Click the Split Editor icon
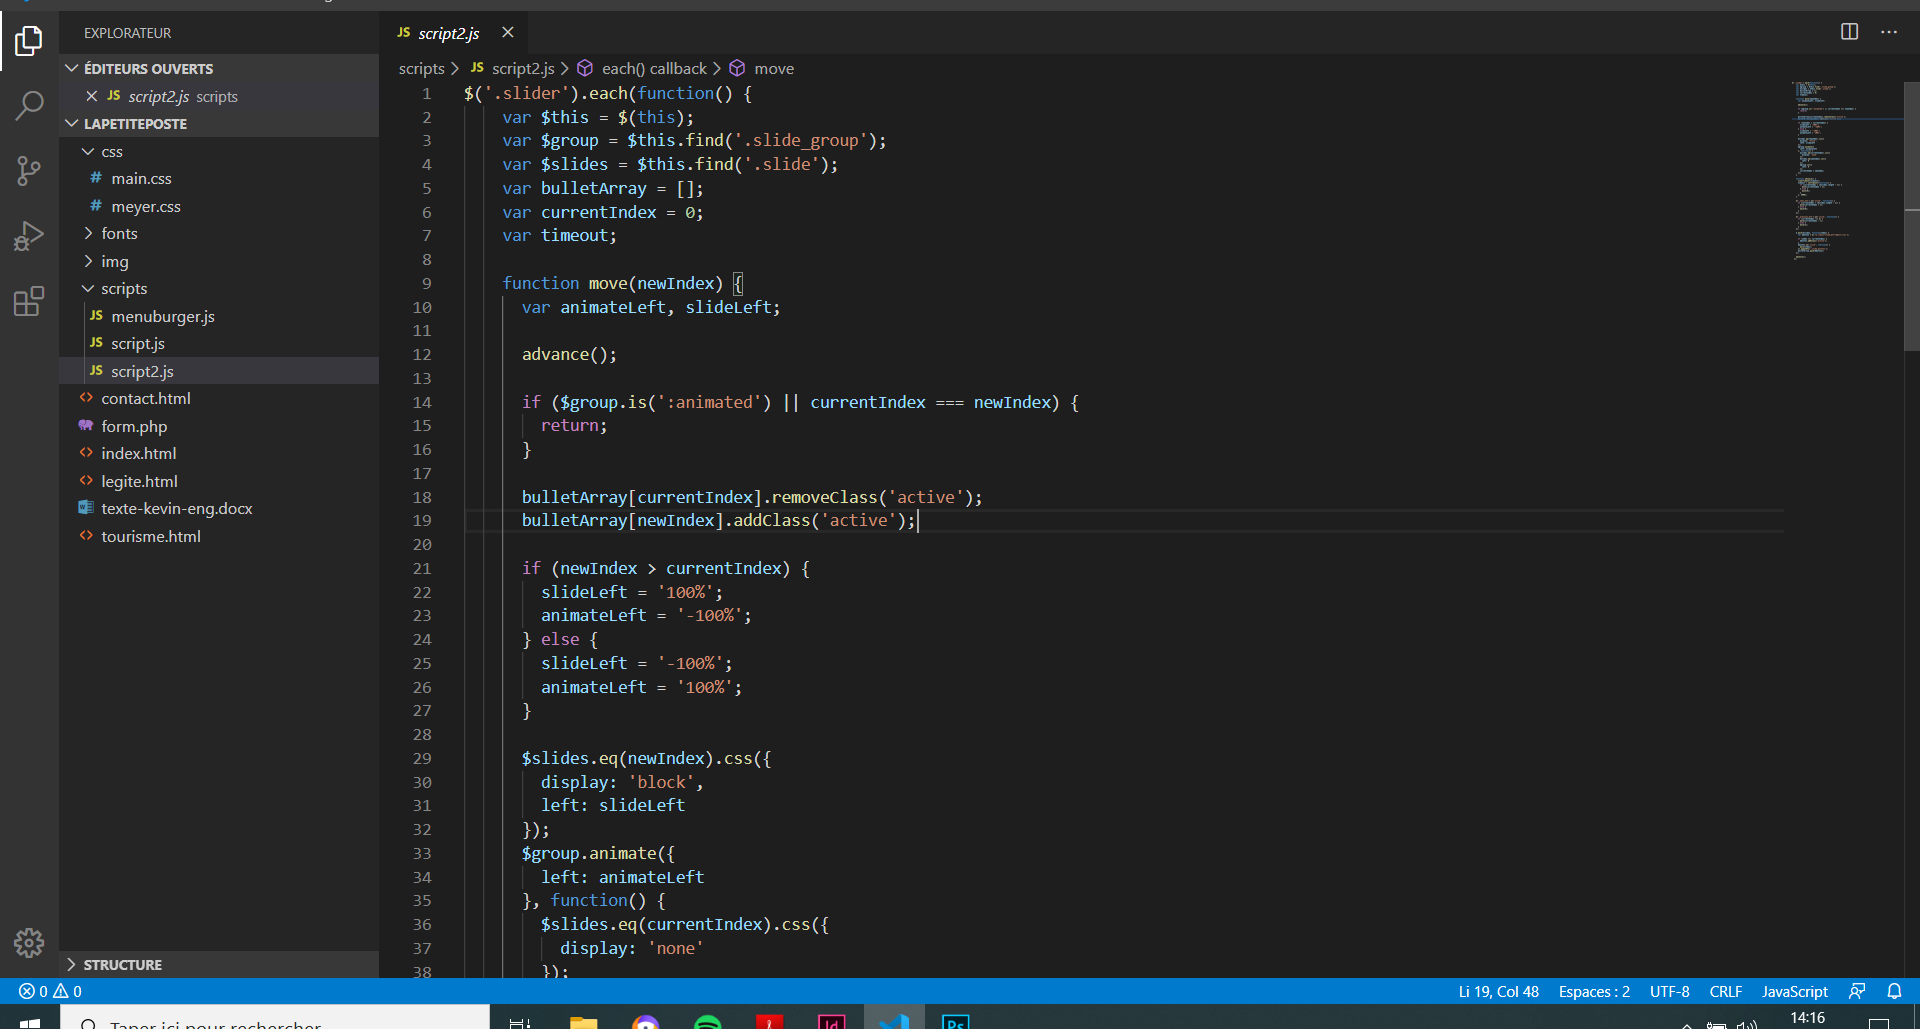Screen dimensions: 1920x1029 [1849, 32]
